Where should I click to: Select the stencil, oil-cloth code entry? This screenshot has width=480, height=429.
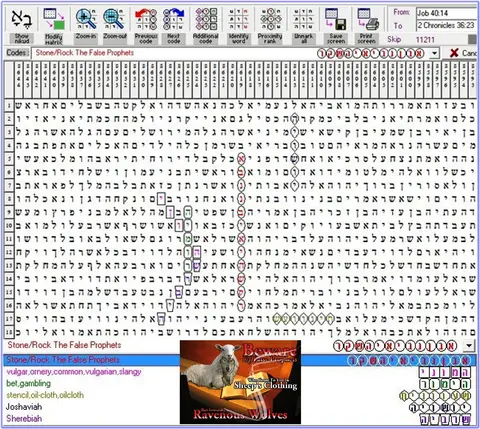coord(45,395)
